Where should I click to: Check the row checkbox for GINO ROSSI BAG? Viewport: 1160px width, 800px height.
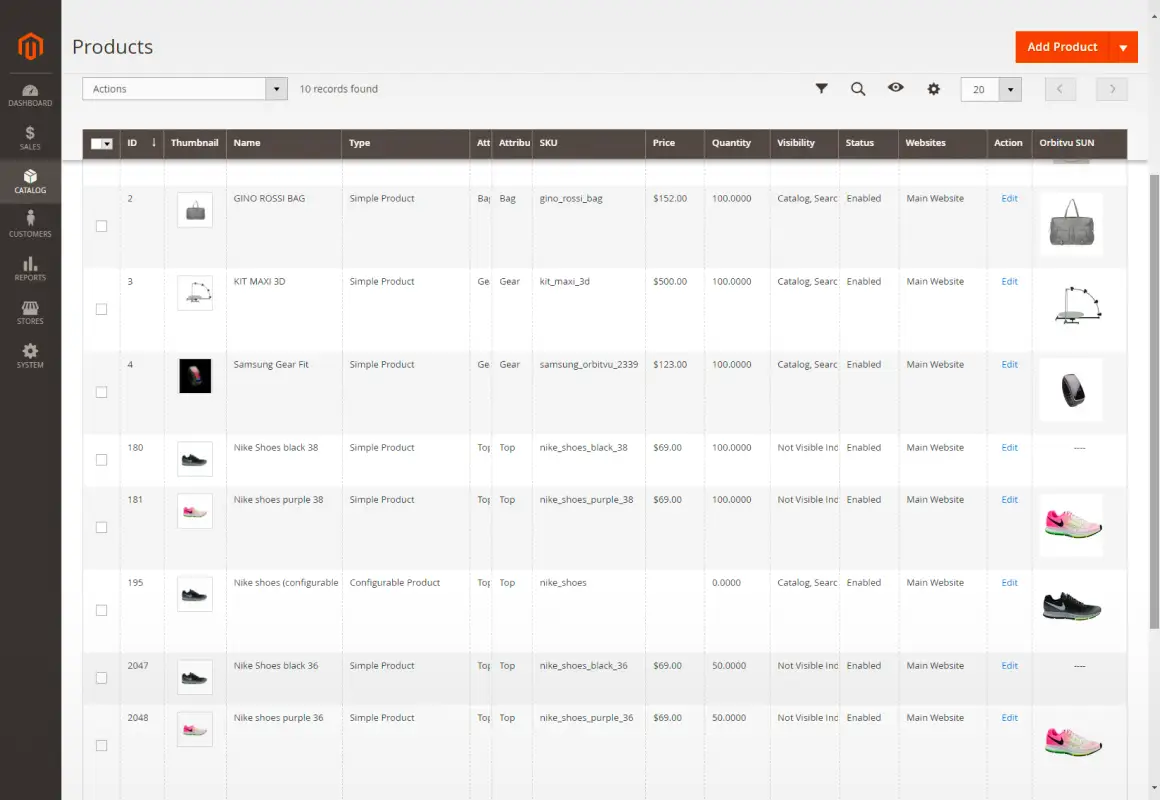click(x=101, y=226)
